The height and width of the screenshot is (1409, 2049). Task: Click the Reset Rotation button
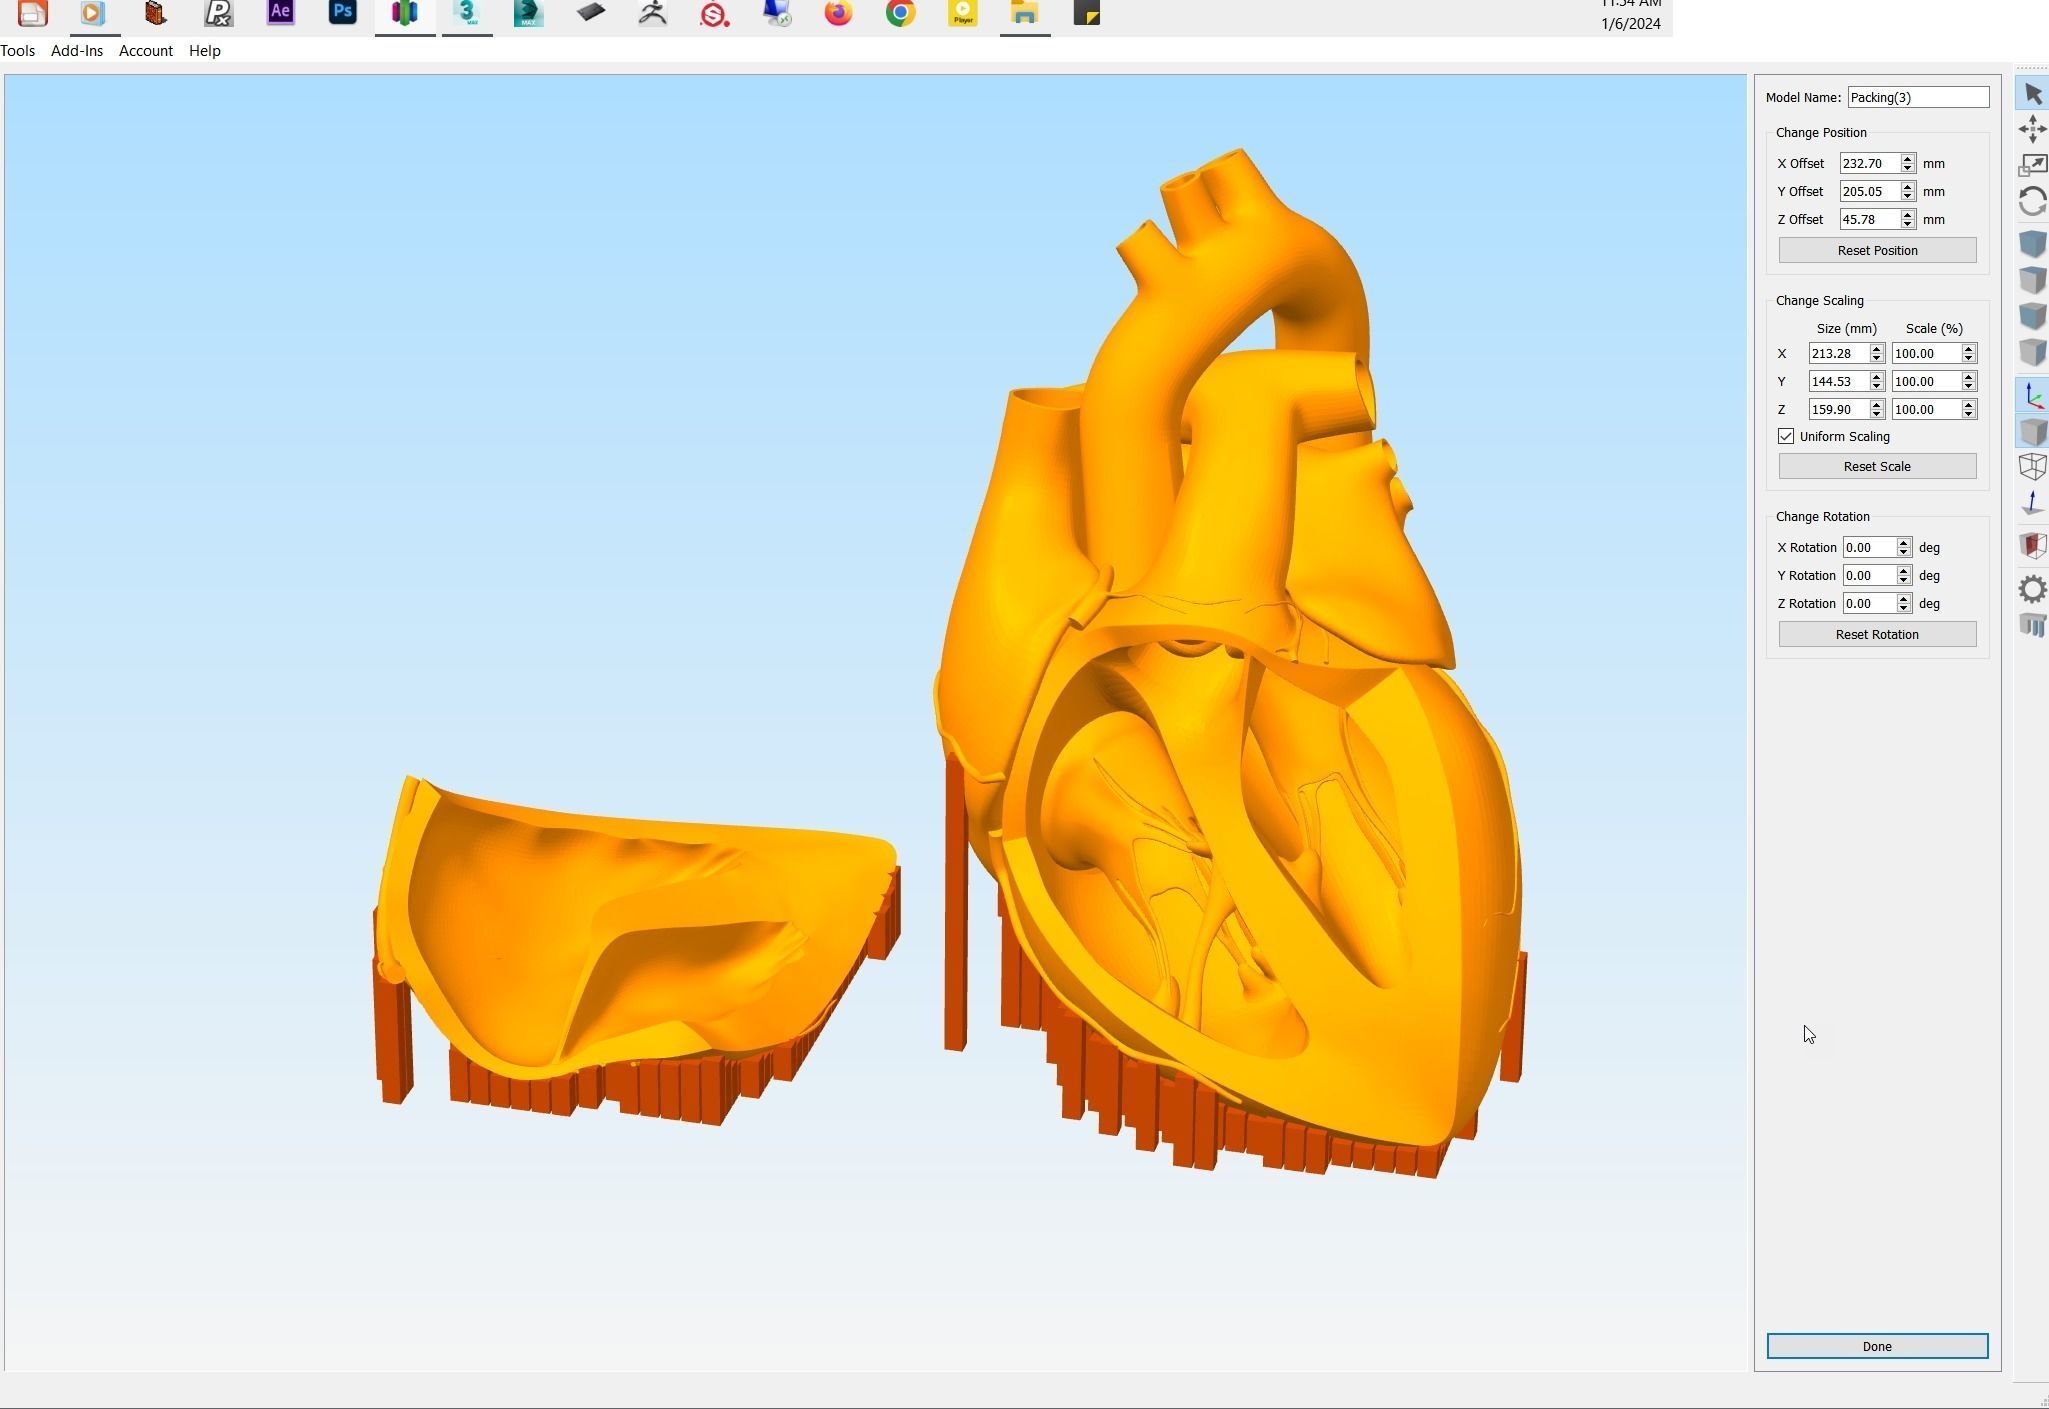1877,634
